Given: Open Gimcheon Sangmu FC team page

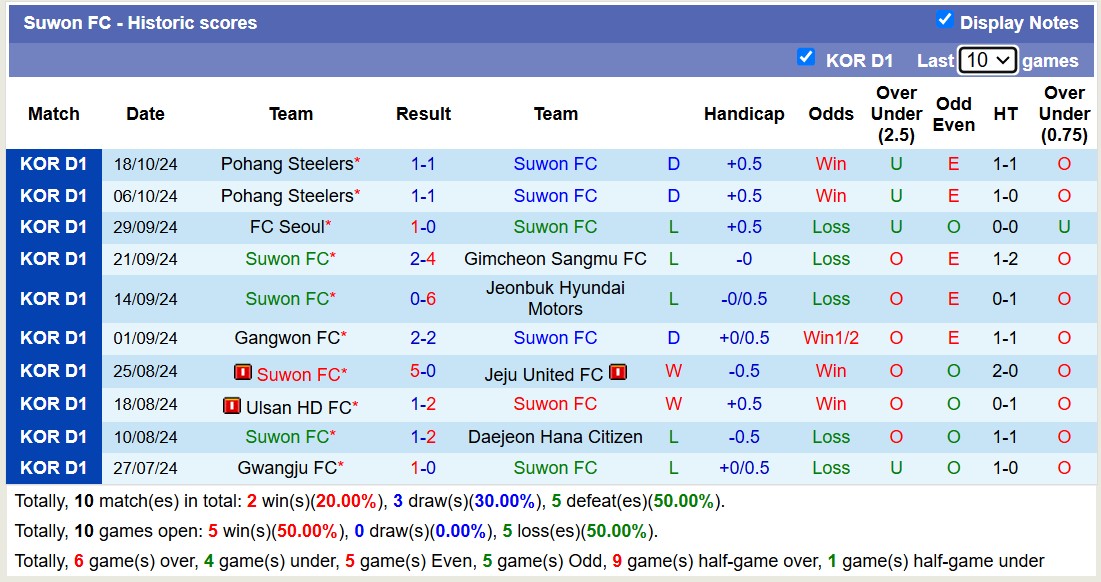Looking at the screenshot, I should (555, 259).
